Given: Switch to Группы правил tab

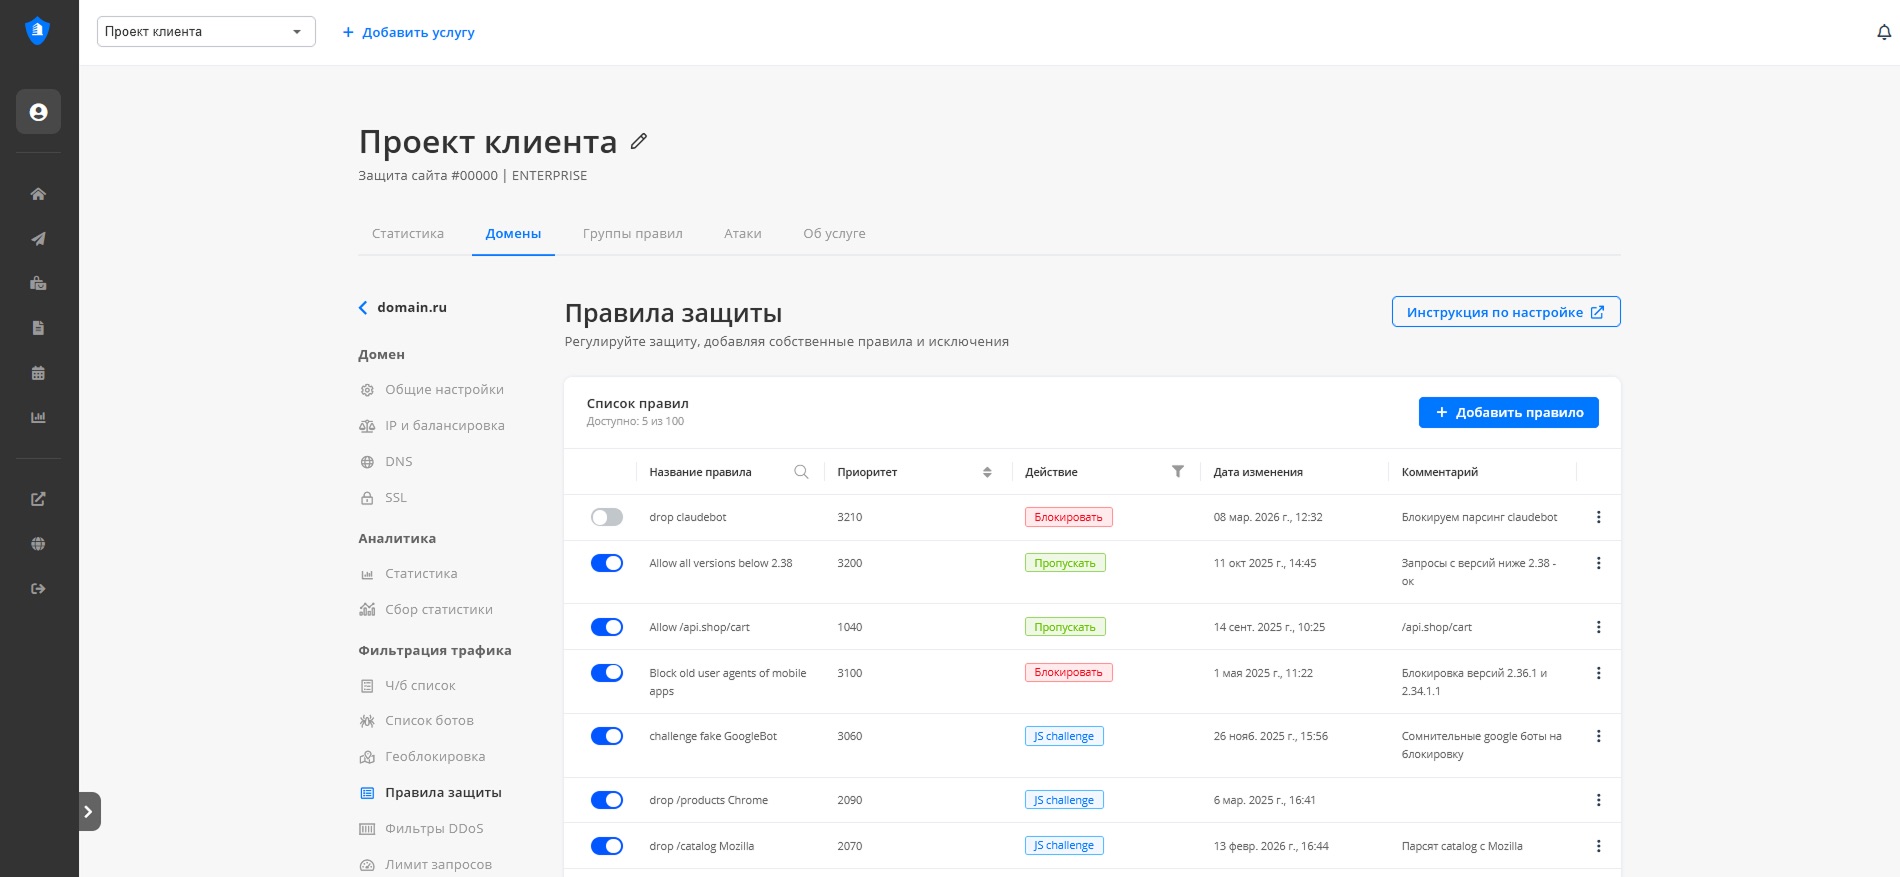Looking at the screenshot, I should tap(633, 234).
